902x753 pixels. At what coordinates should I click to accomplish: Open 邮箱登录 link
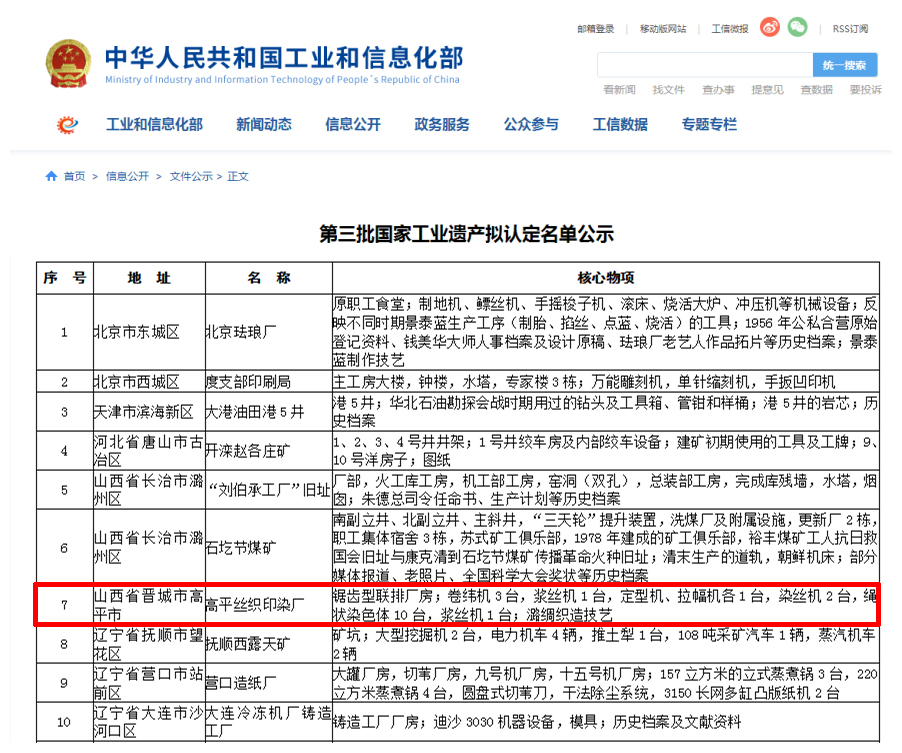[595, 29]
